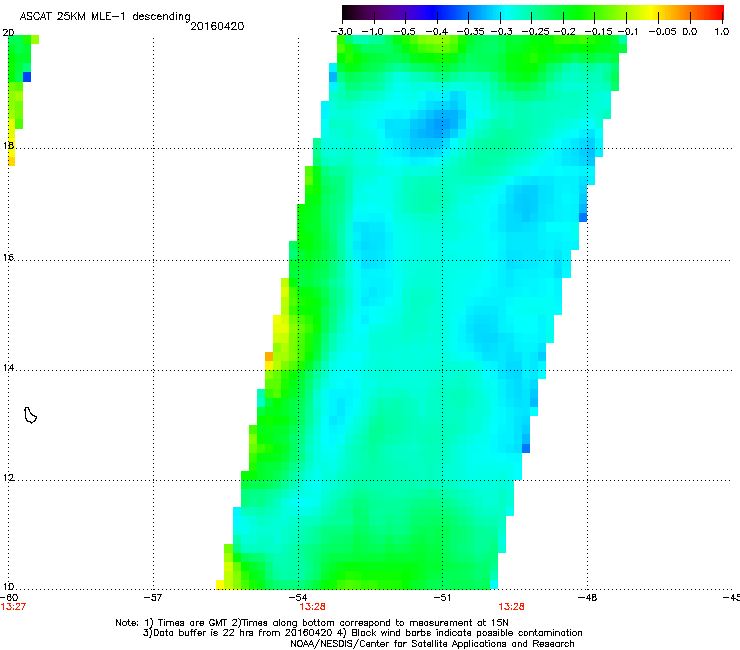Click the "0.0" color scale label
740x650 pixels.
[690, 32]
